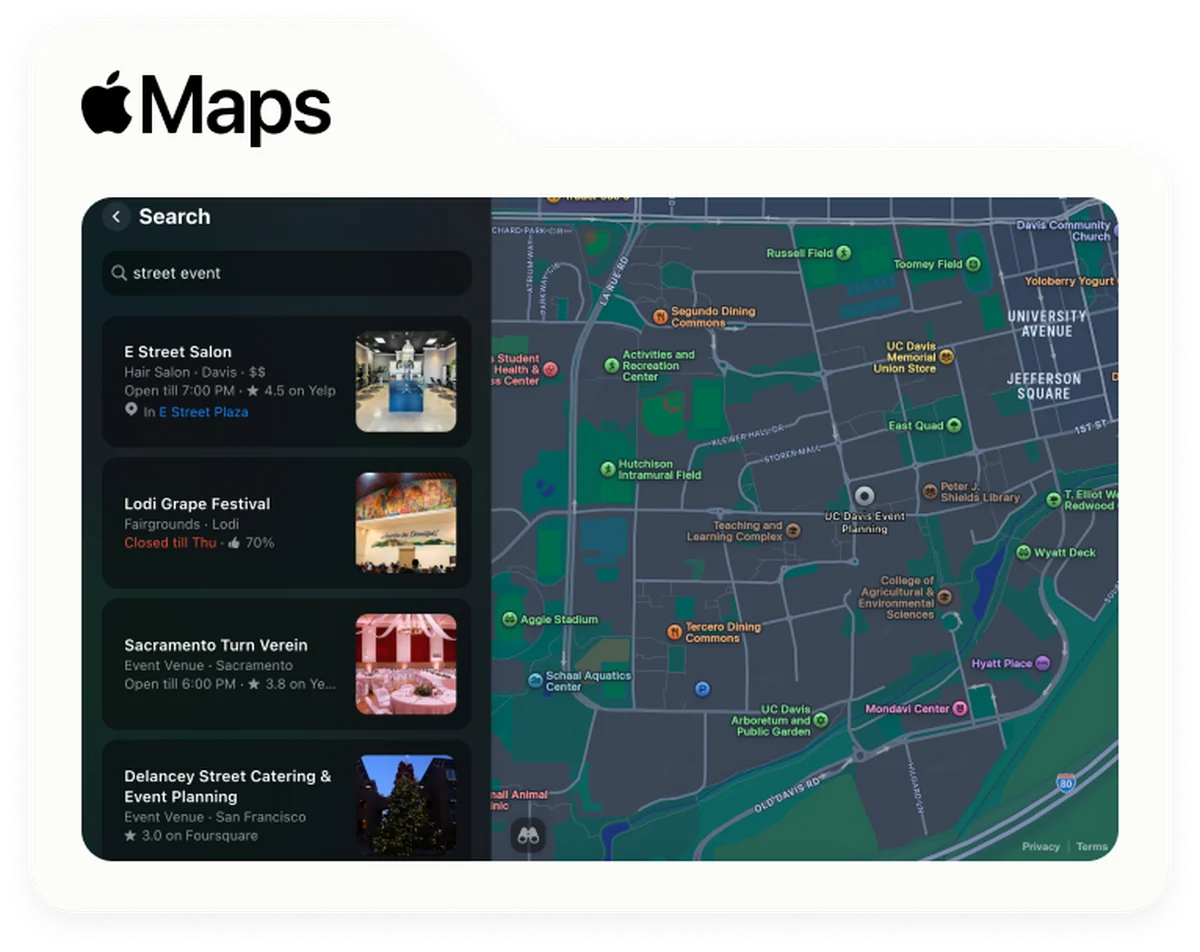1200x952 pixels.
Task: Open the E Street Salon result
Action: click(287, 381)
